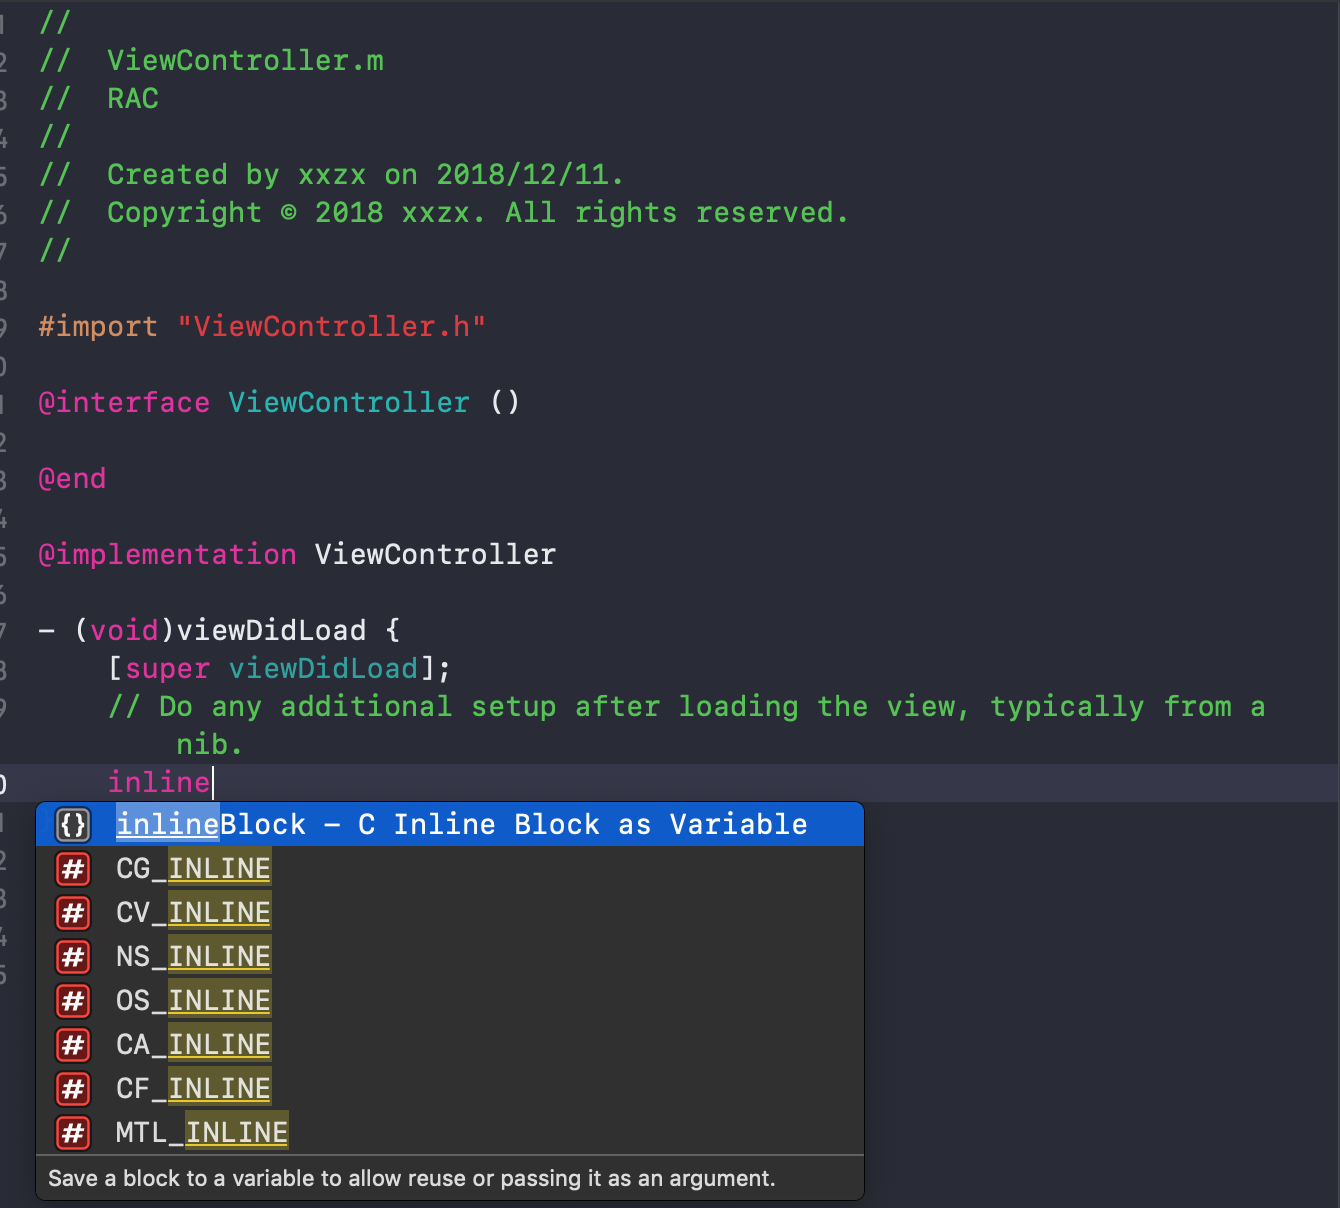Choose CV_INLINE autocomplete suggestion
Screen dimensions: 1340x1208
coord(450,912)
